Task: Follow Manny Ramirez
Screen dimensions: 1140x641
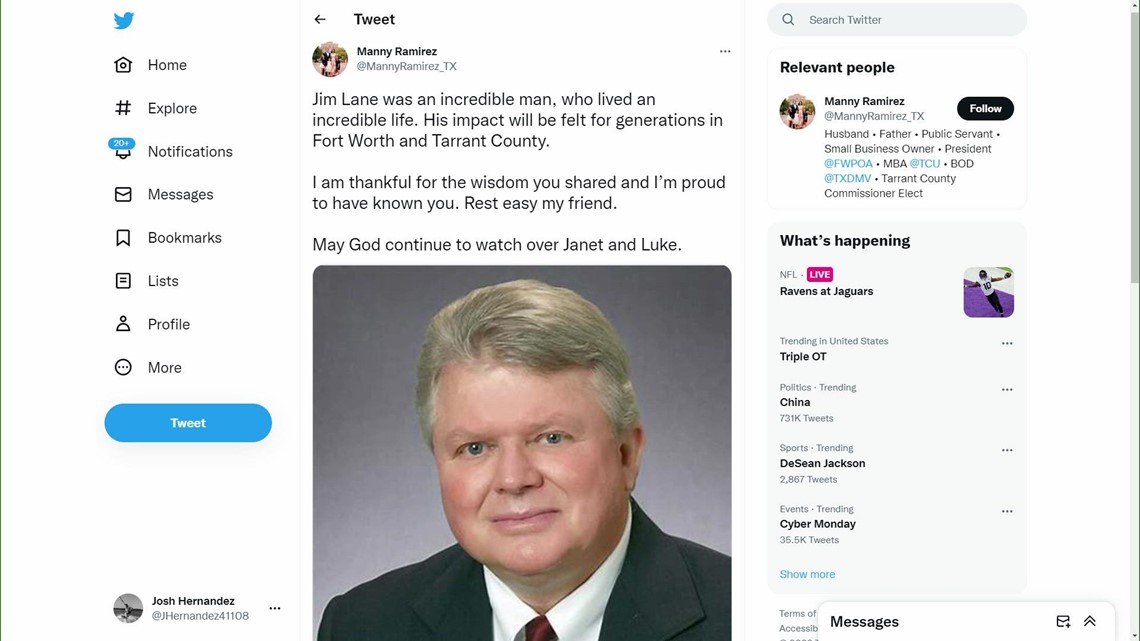Action: tap(985, 108)
